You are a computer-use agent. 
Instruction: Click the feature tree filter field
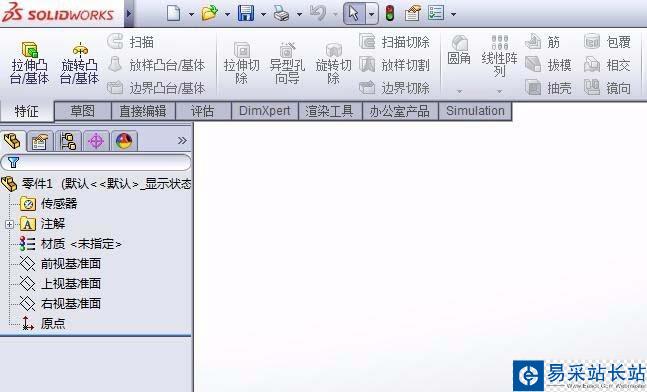click(x=96, y=162)
